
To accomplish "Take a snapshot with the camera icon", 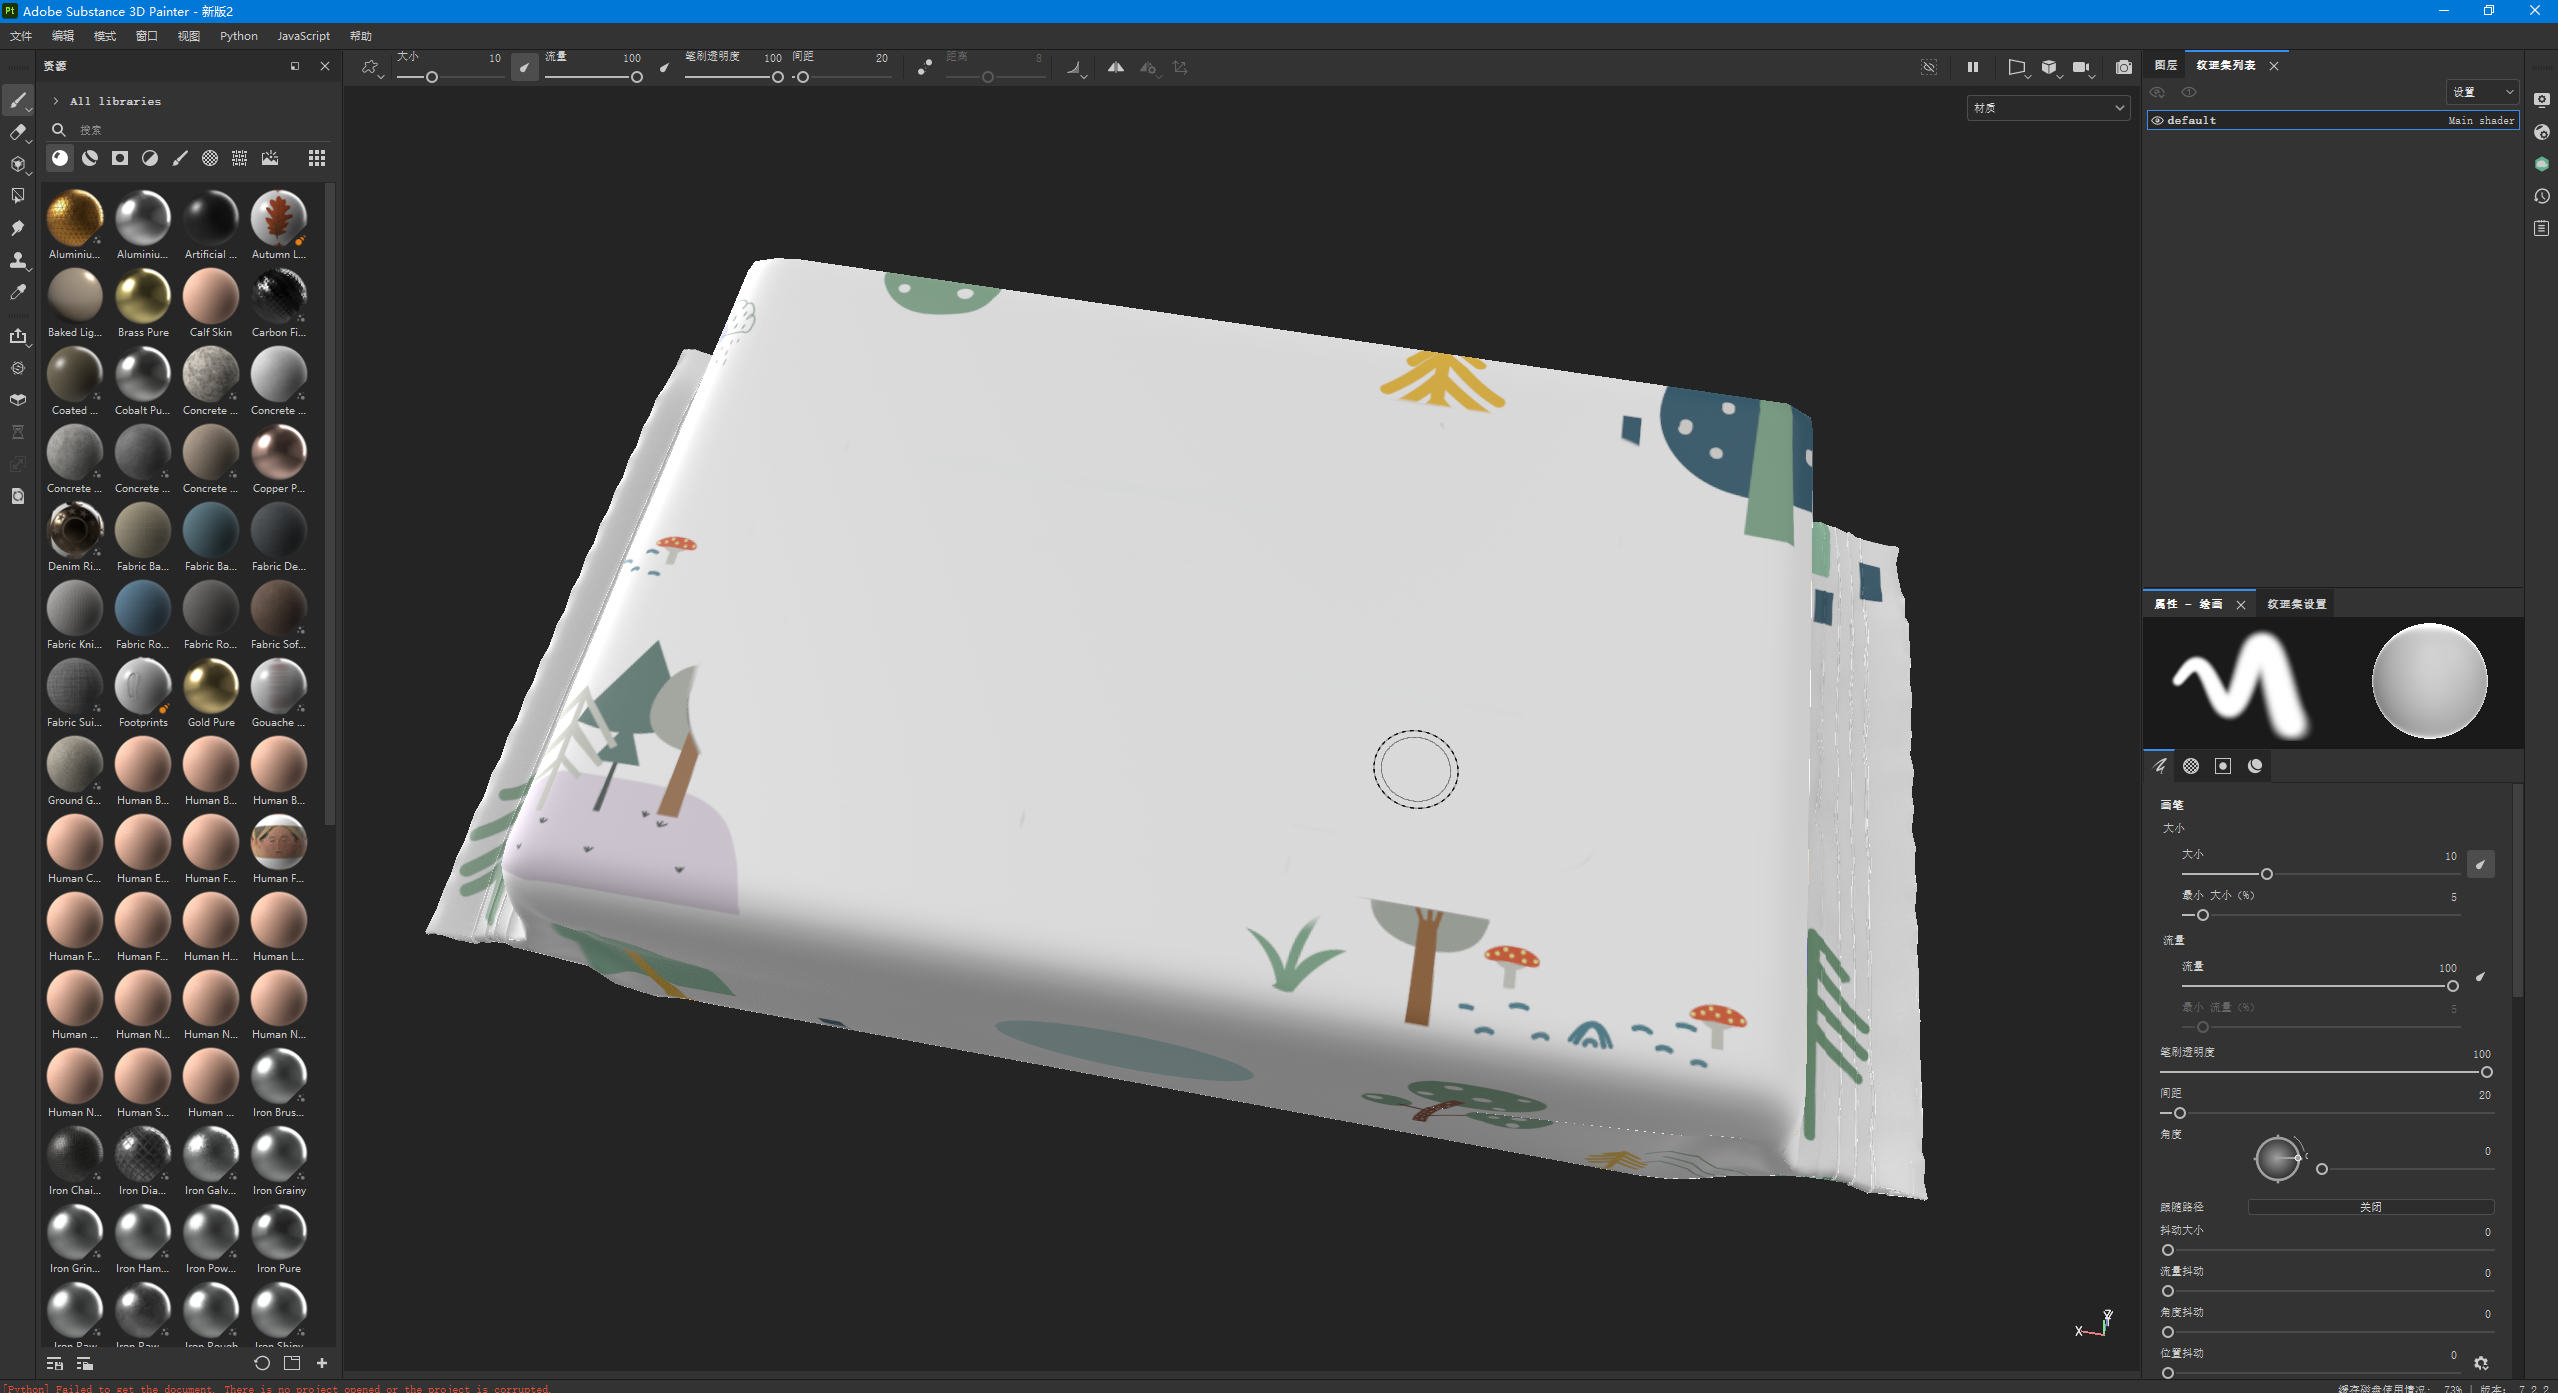I will click(x=2125, y=68).
